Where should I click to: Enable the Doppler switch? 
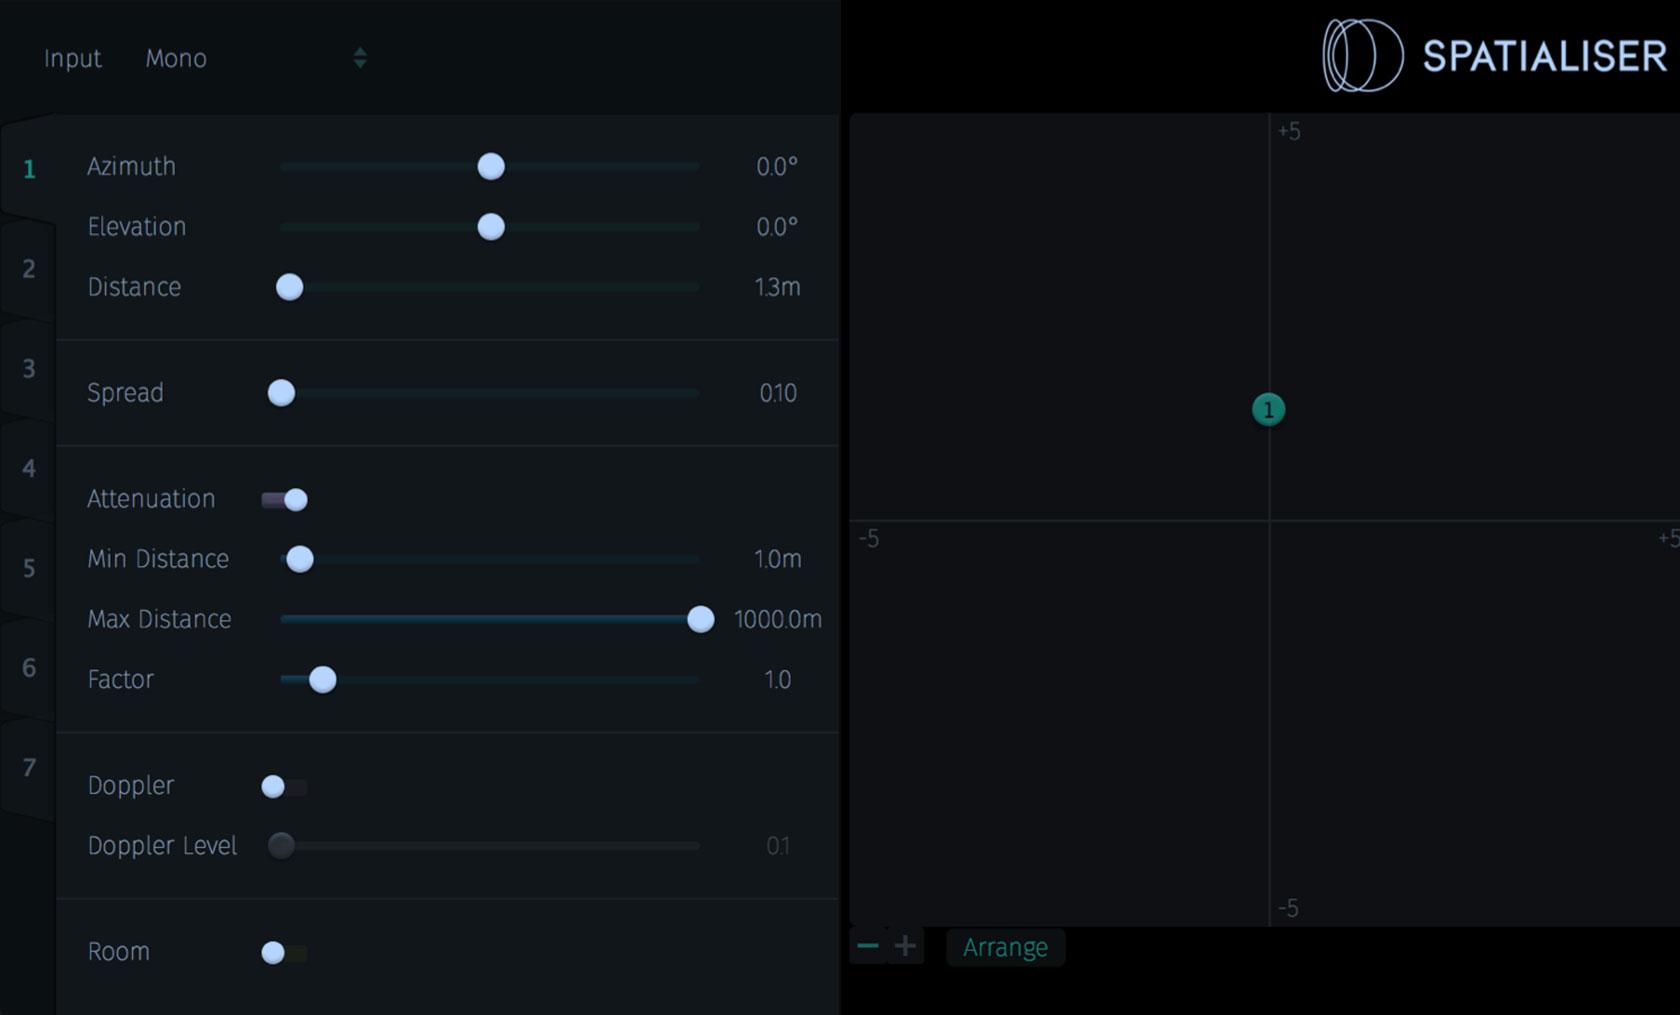(x=283, y=787)
